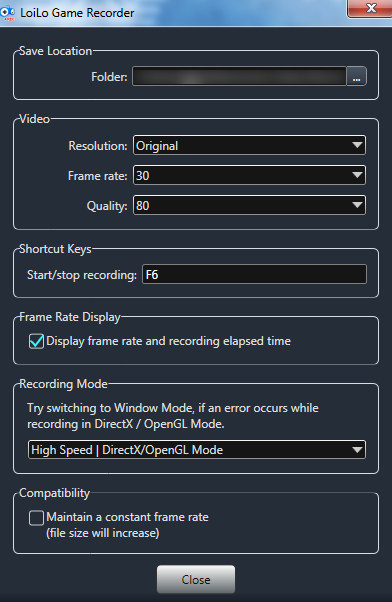
Task: Click the Close button
Action: [196, 579]
